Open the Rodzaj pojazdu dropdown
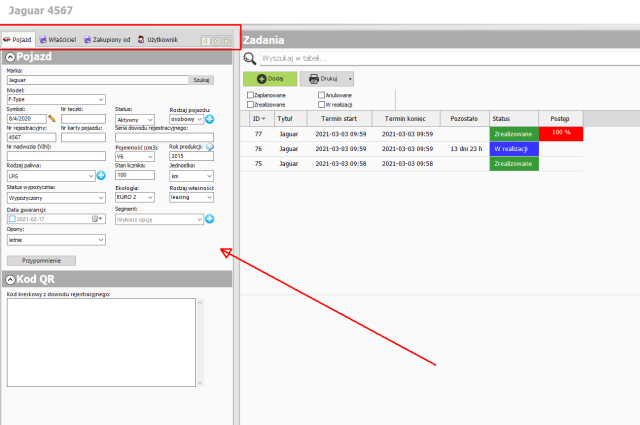This screenshot has height=425, width=640. click(x=187, y=119)
